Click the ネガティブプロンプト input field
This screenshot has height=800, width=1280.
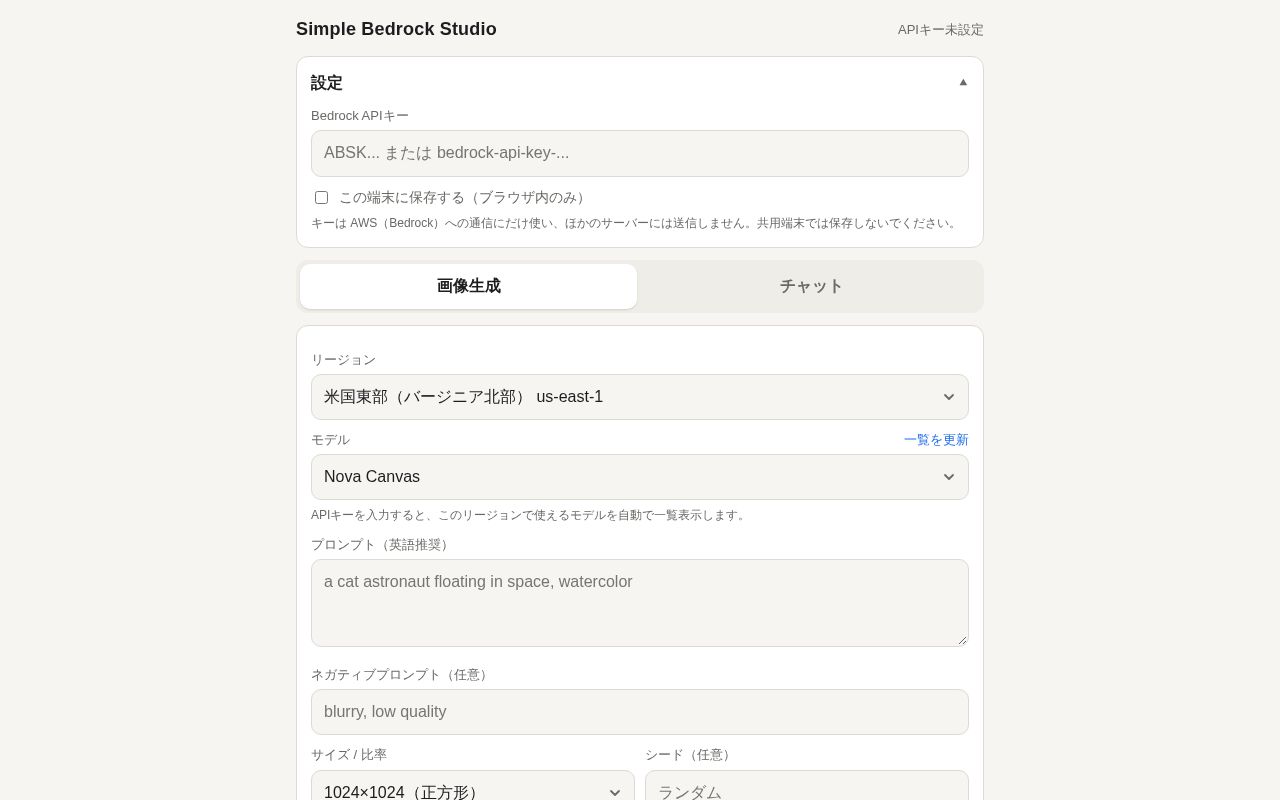click(x=640, y=712)
